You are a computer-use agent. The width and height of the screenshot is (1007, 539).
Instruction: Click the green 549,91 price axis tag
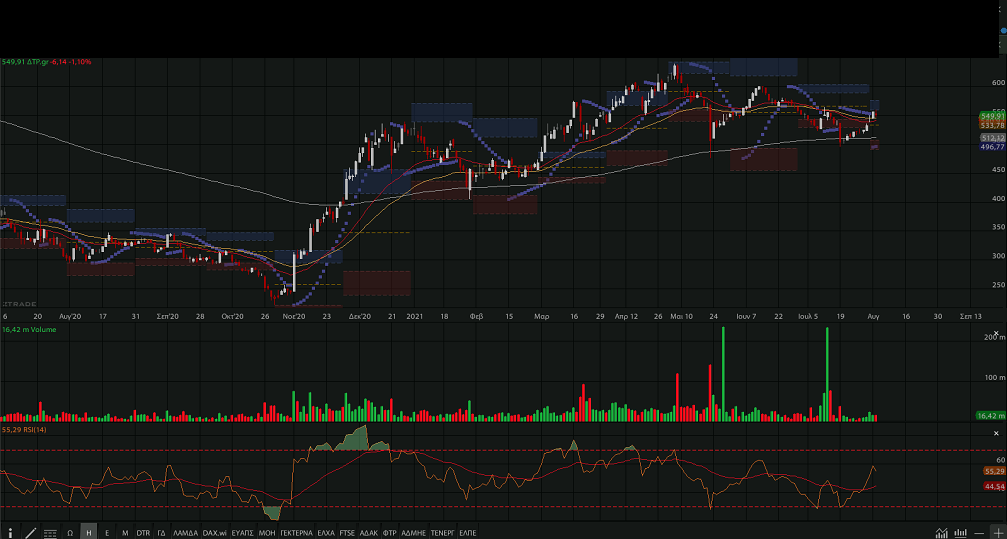[991, 116]
